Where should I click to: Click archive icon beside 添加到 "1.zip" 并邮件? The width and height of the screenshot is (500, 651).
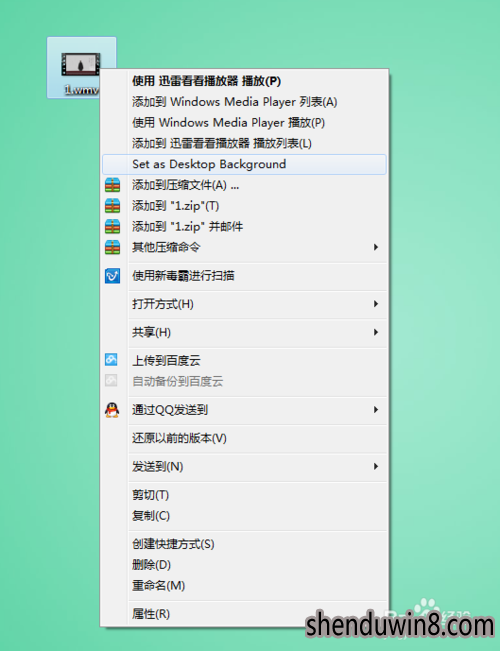pyautogui.click(x=113, y=226)
